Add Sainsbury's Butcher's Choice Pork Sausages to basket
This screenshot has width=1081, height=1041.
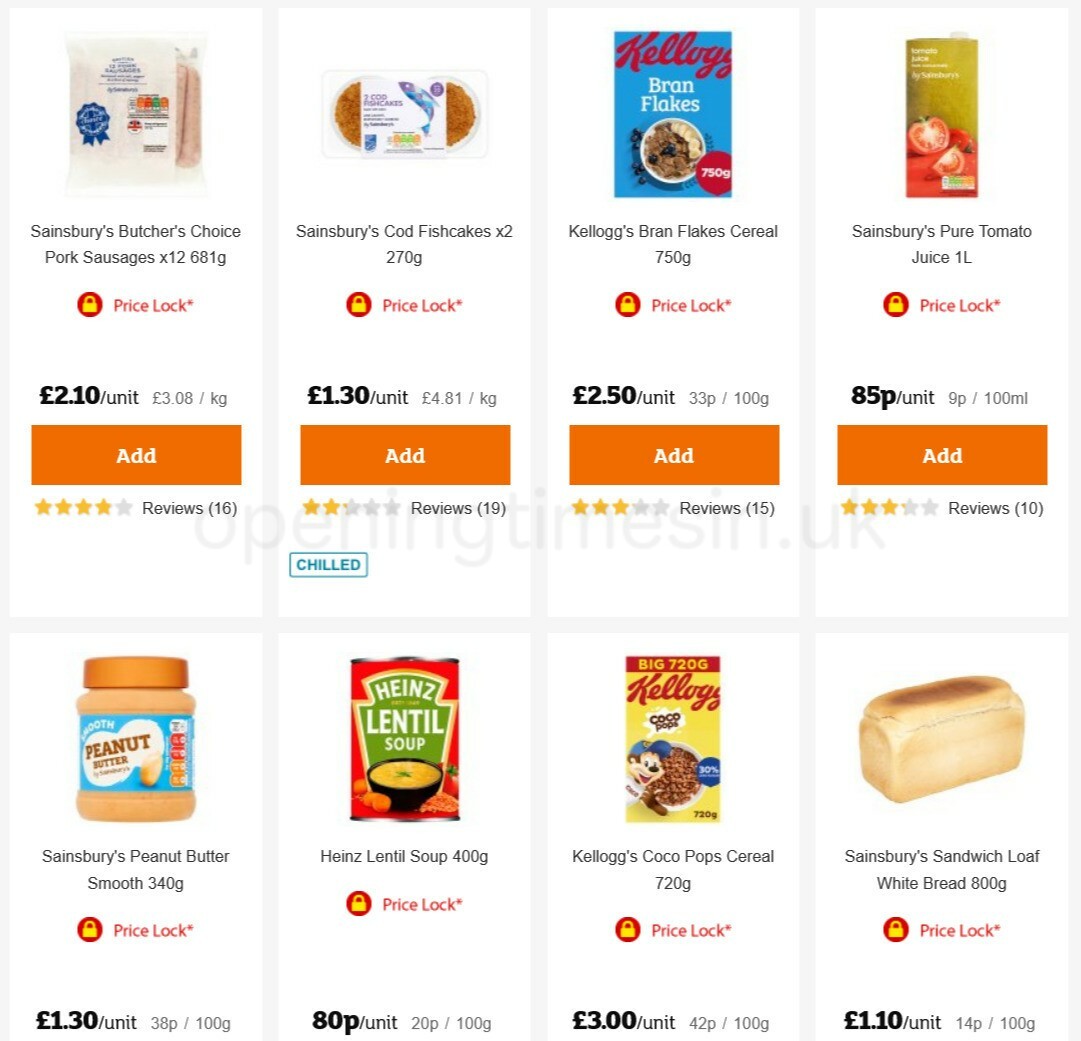(x=136, y=455)
